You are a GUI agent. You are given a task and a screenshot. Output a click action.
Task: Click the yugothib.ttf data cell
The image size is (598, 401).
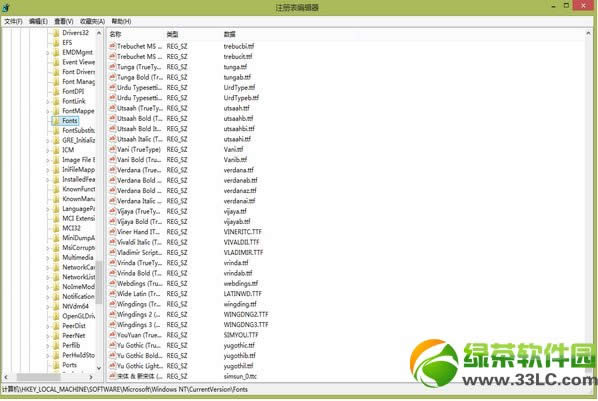240,355
